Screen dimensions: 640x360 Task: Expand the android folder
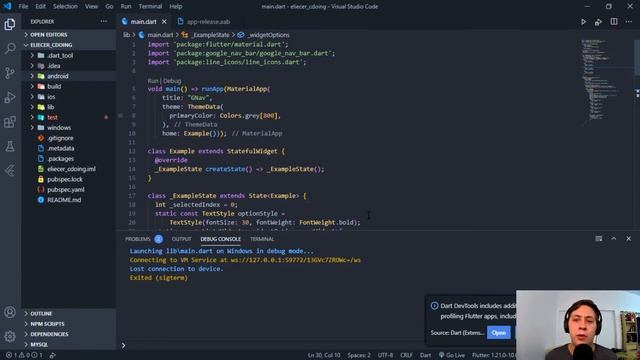tap(69, 76)
